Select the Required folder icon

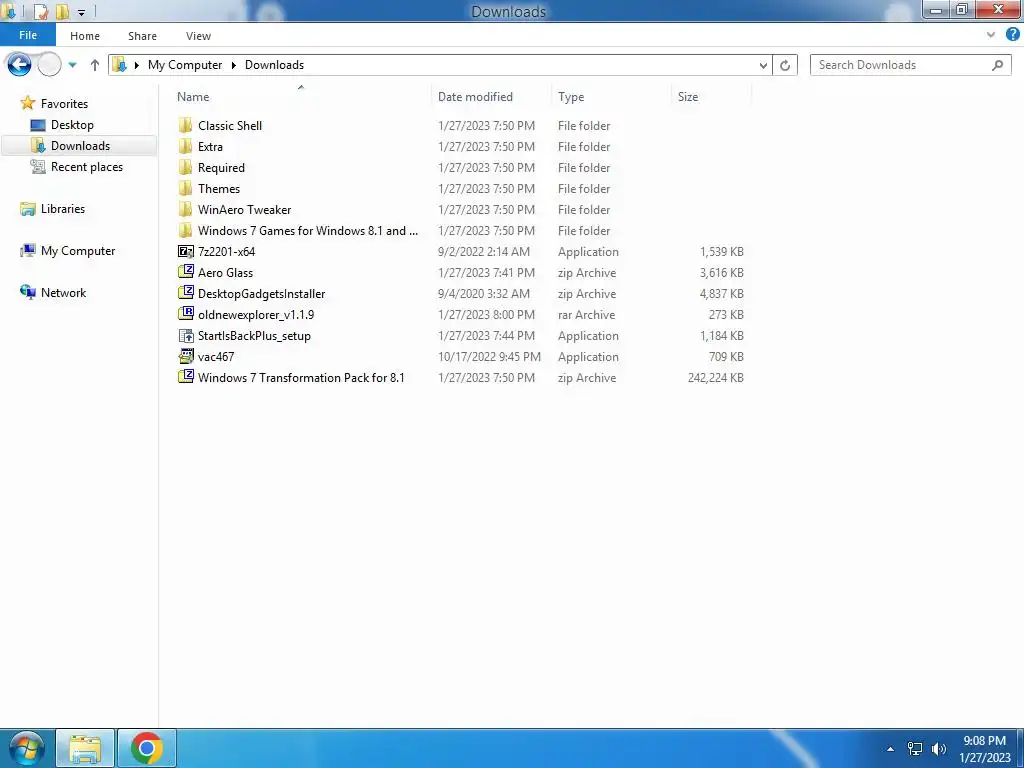pyautogui.click(x=185, y=167)
